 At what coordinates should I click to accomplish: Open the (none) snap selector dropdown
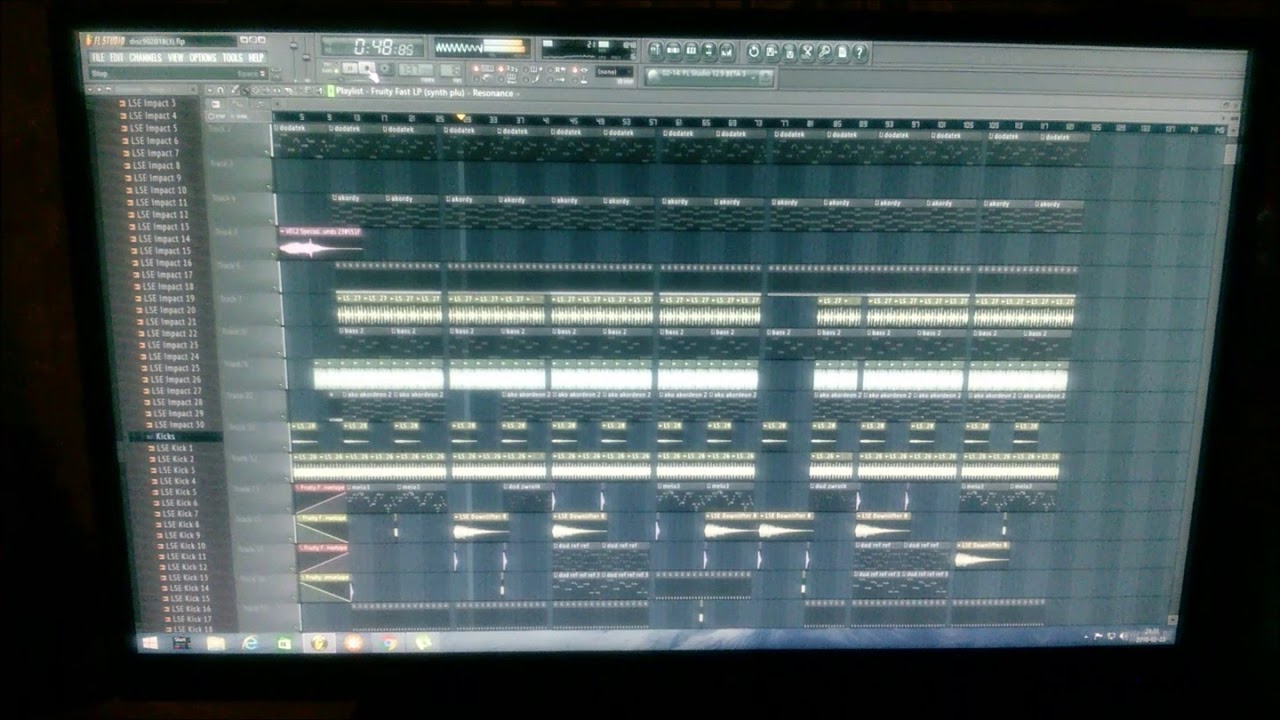coord(614,71)
